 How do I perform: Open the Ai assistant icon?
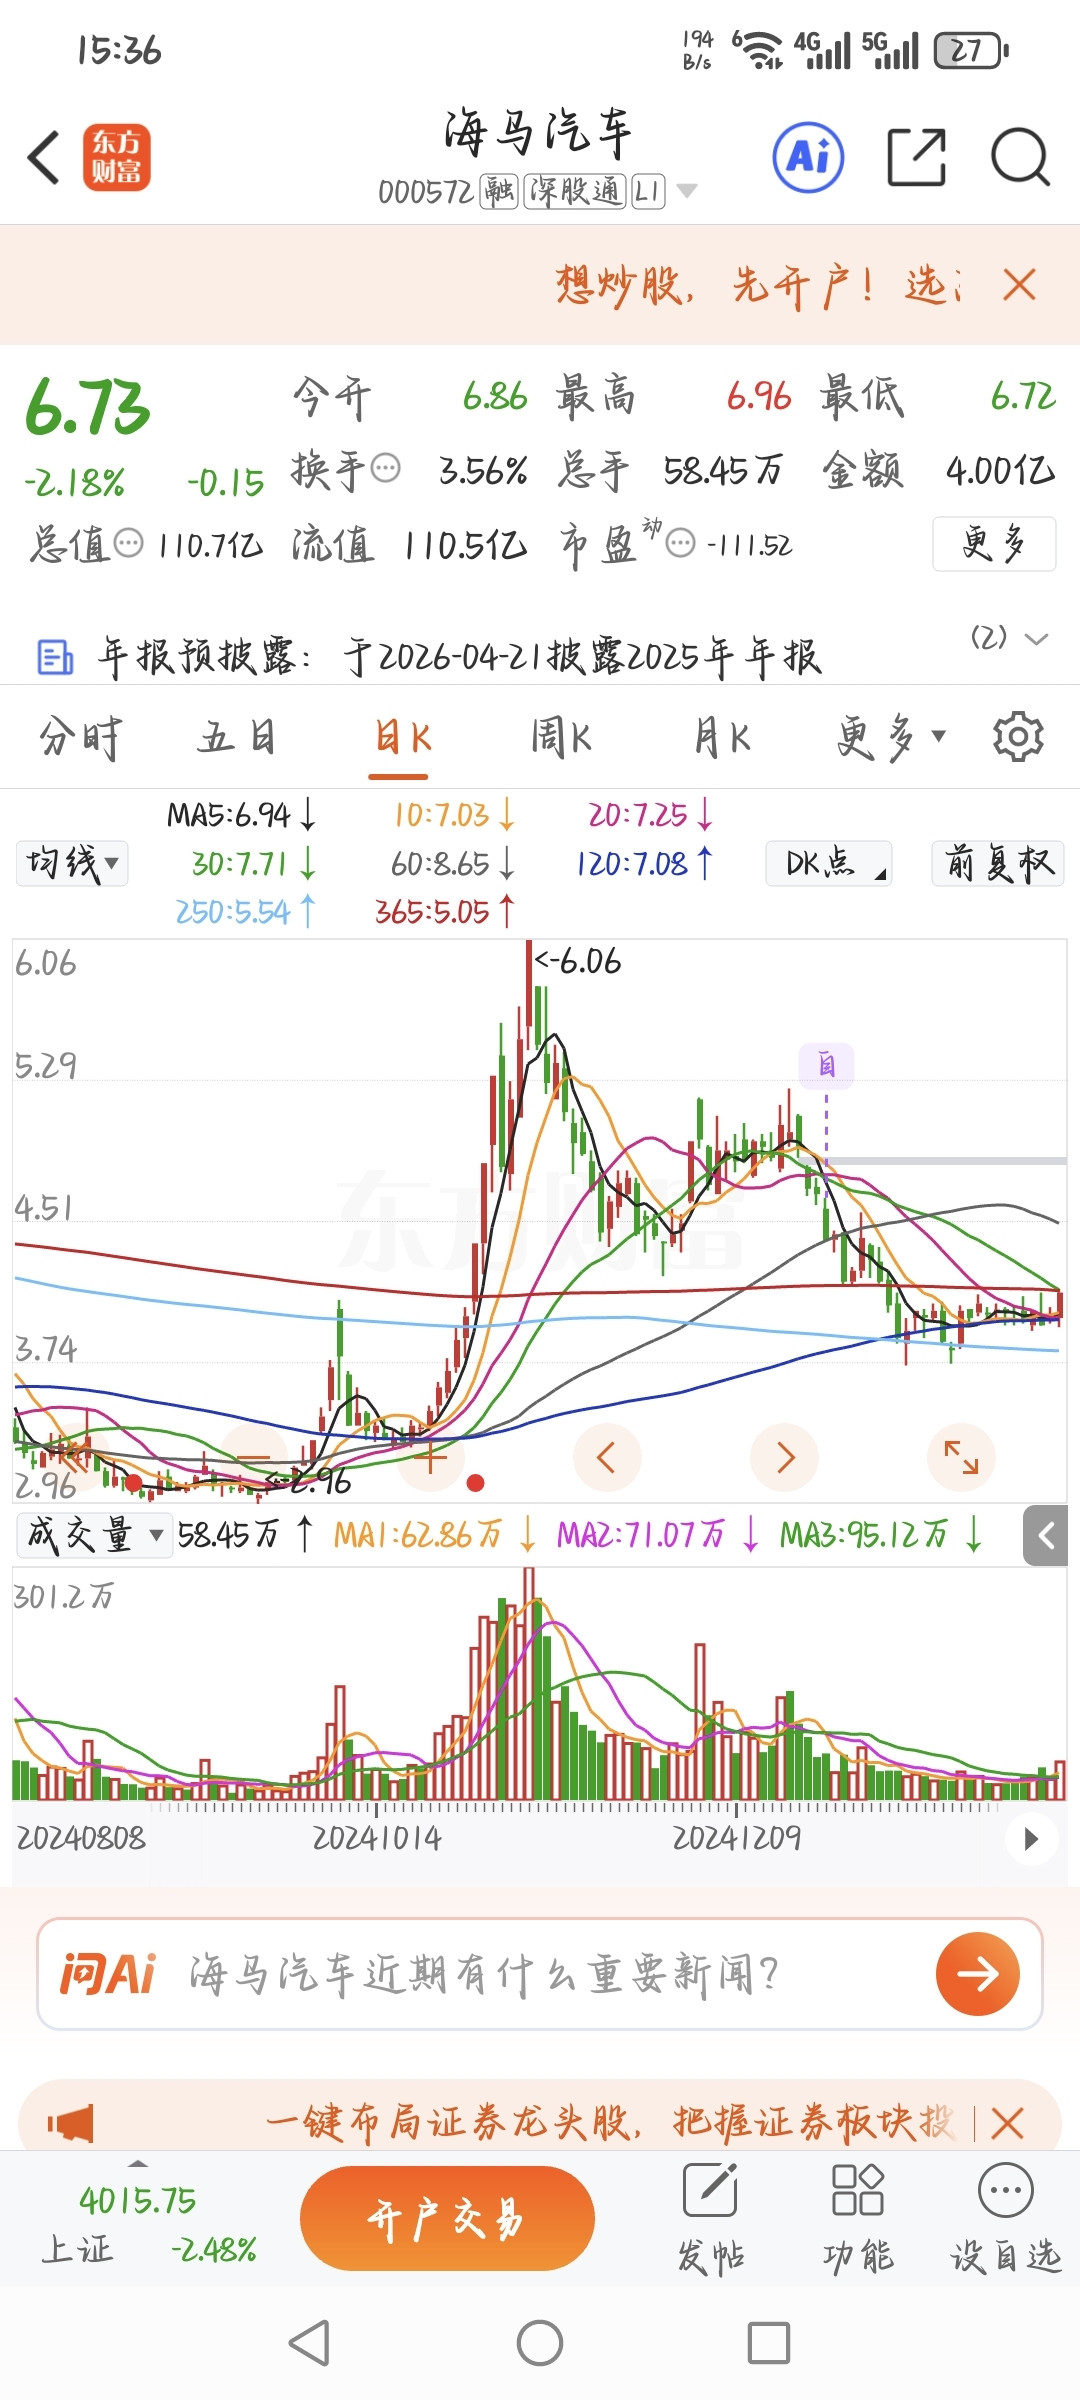coord(808,157)
